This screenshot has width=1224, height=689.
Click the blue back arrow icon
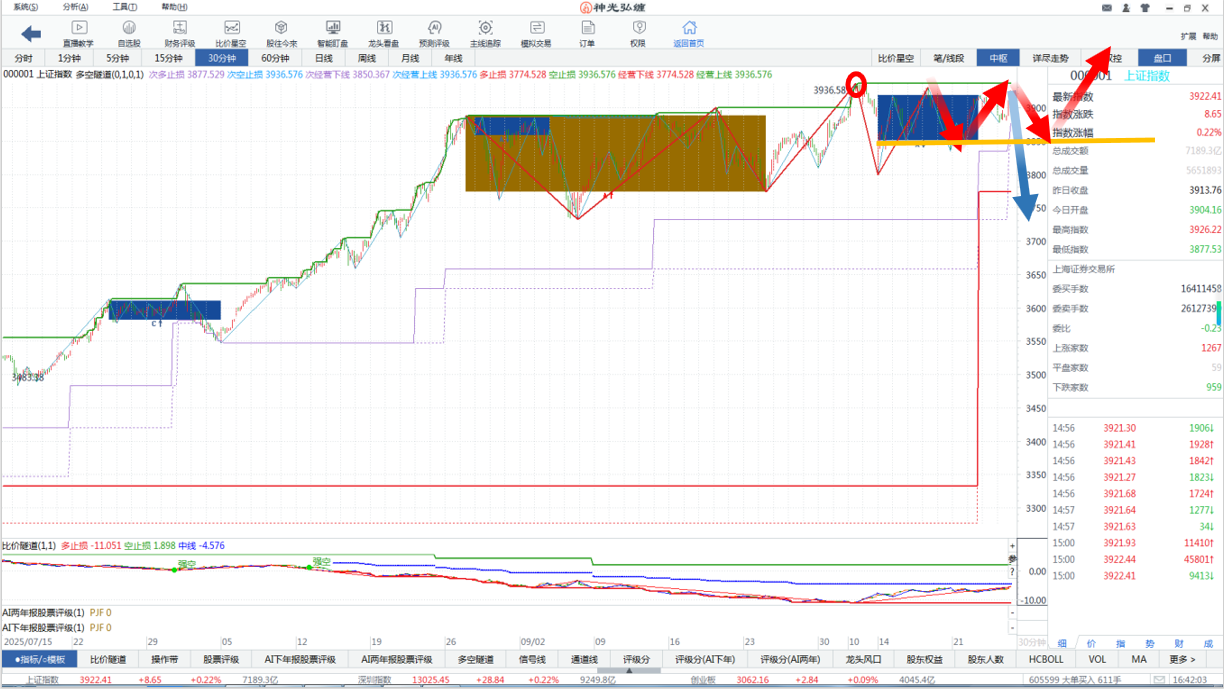point(31,34)
